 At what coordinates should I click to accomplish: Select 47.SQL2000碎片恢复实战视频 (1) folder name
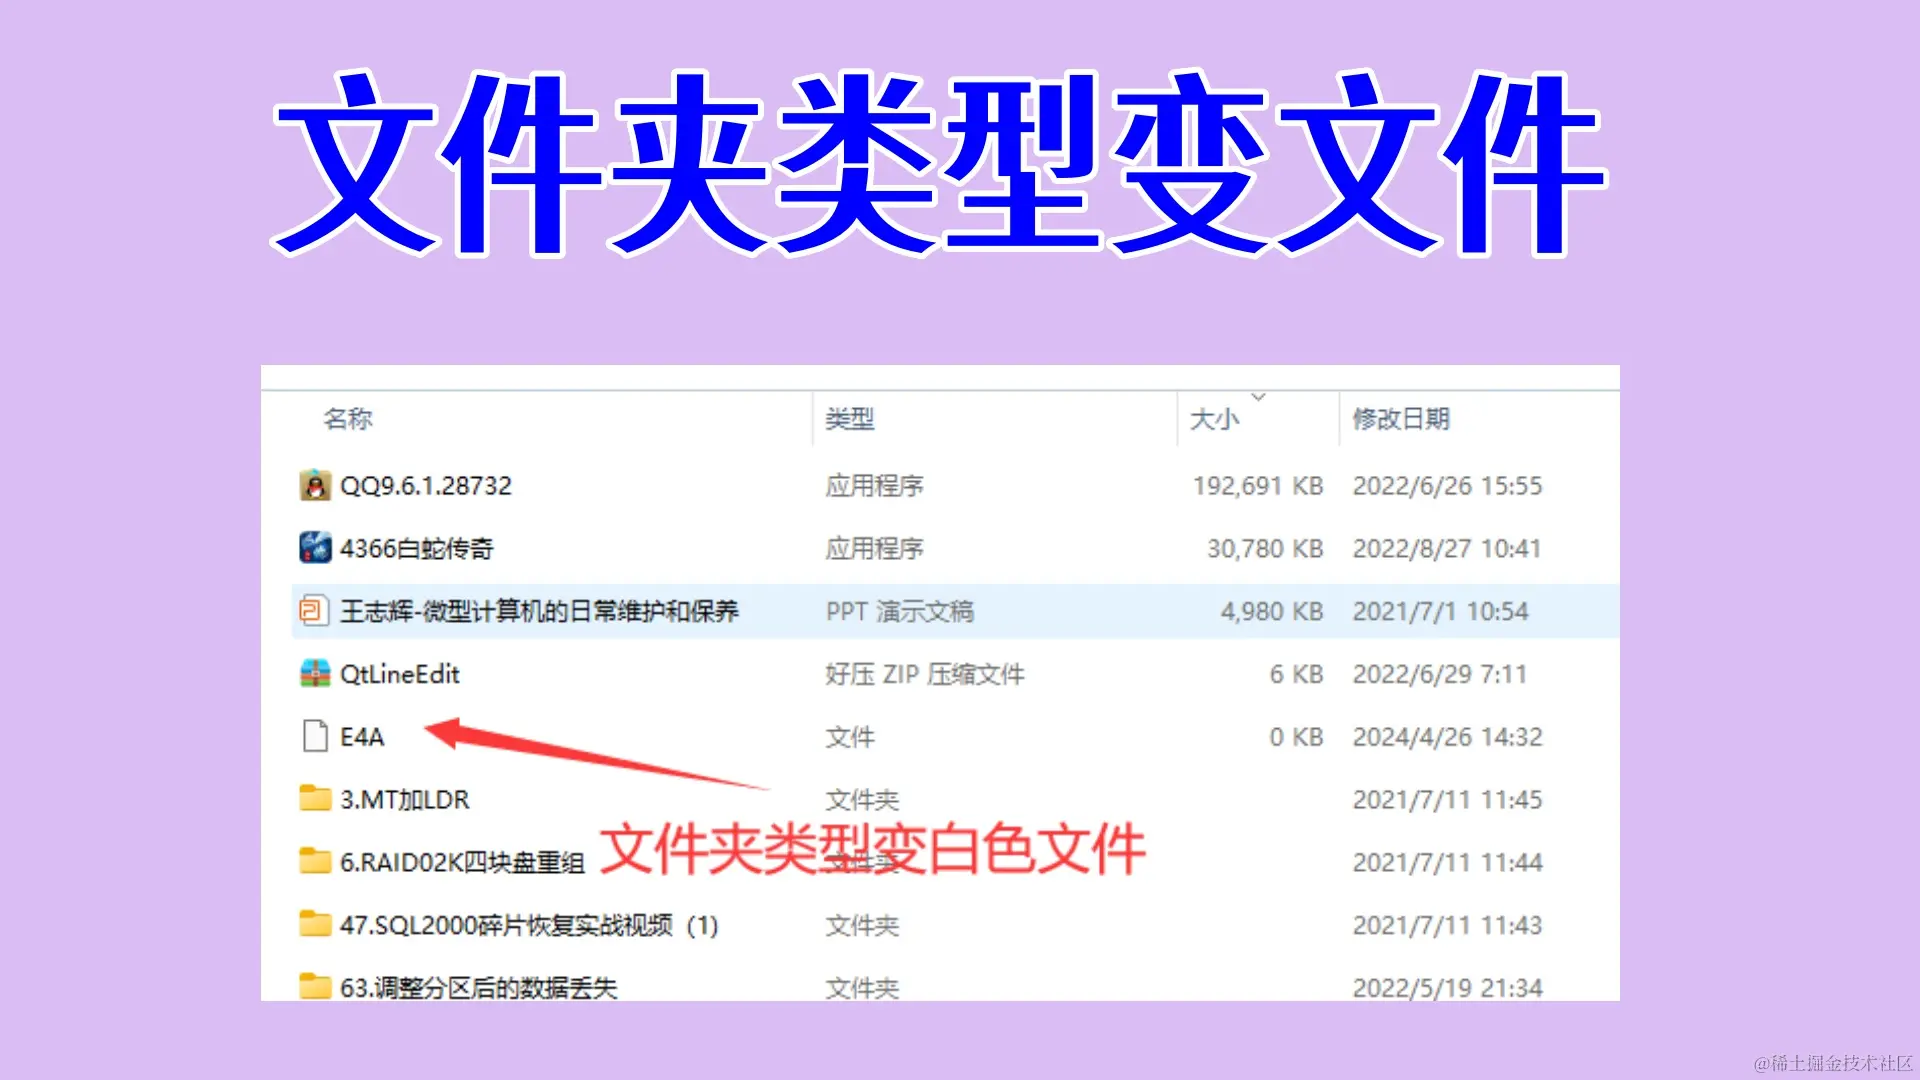tap(529, 925)
